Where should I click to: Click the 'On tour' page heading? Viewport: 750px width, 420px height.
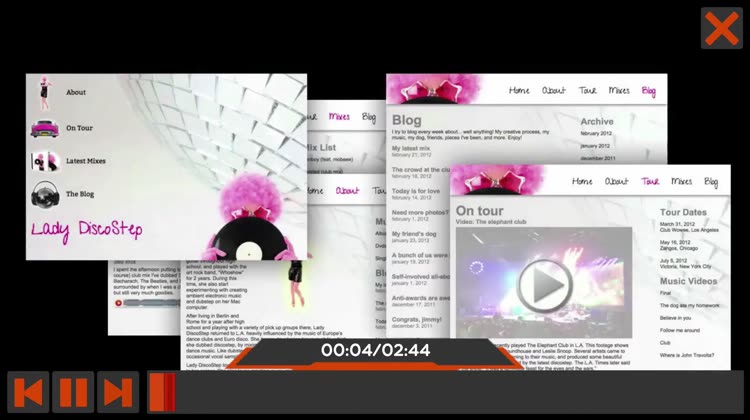click(479, 211)
